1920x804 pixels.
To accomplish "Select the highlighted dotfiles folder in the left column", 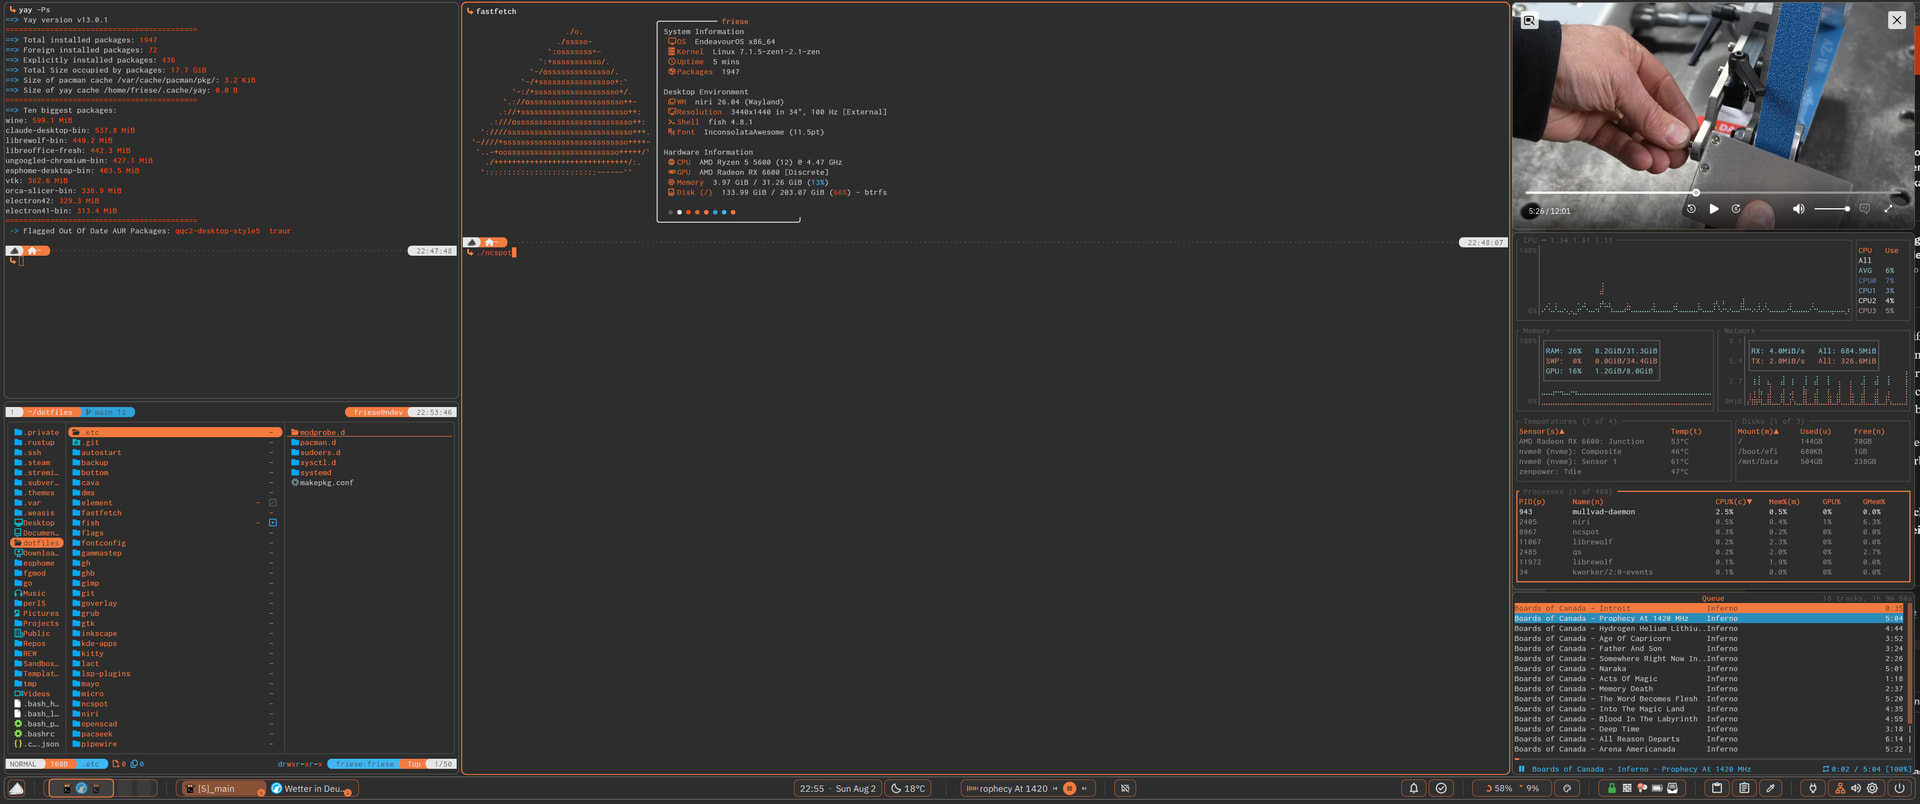I will (37, 543).
